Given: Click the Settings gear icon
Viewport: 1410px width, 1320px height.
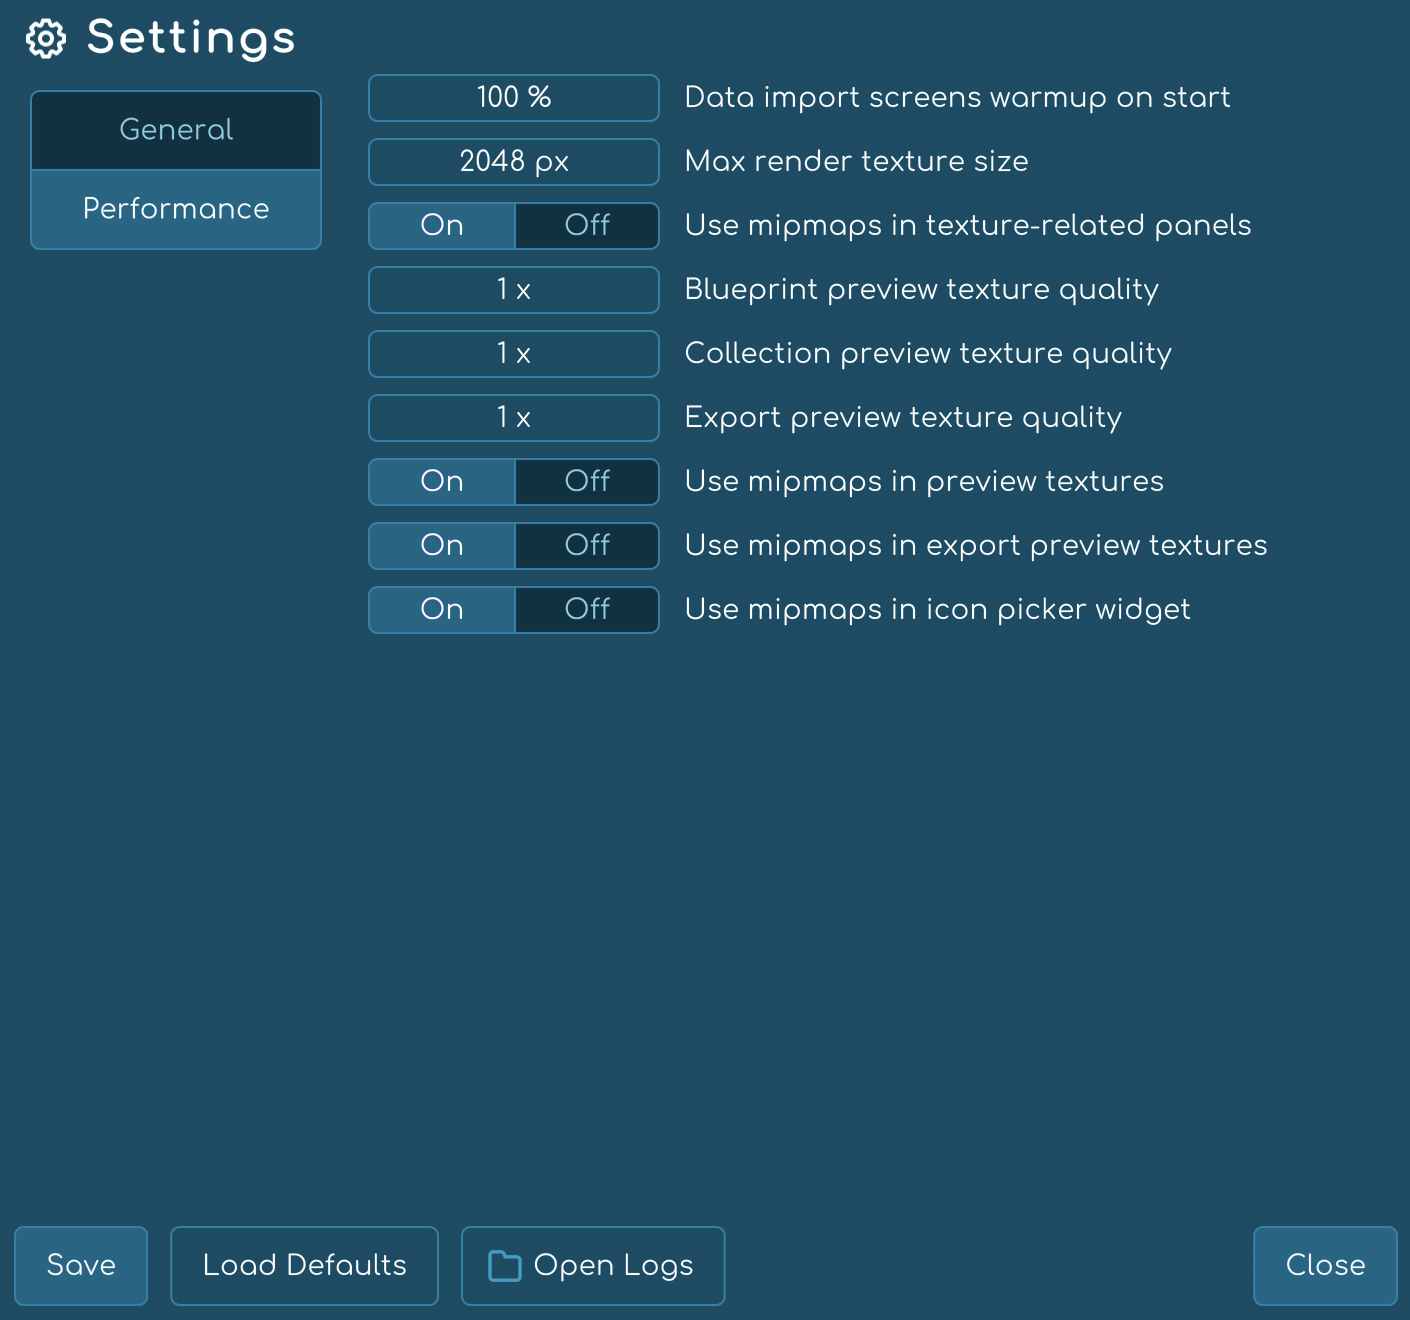Looking at the screenshot, I should (46, 39).
